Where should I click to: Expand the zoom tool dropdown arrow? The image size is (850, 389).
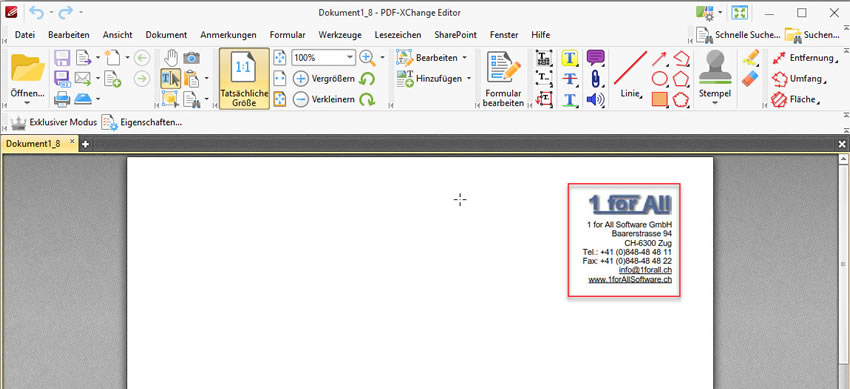382,57
